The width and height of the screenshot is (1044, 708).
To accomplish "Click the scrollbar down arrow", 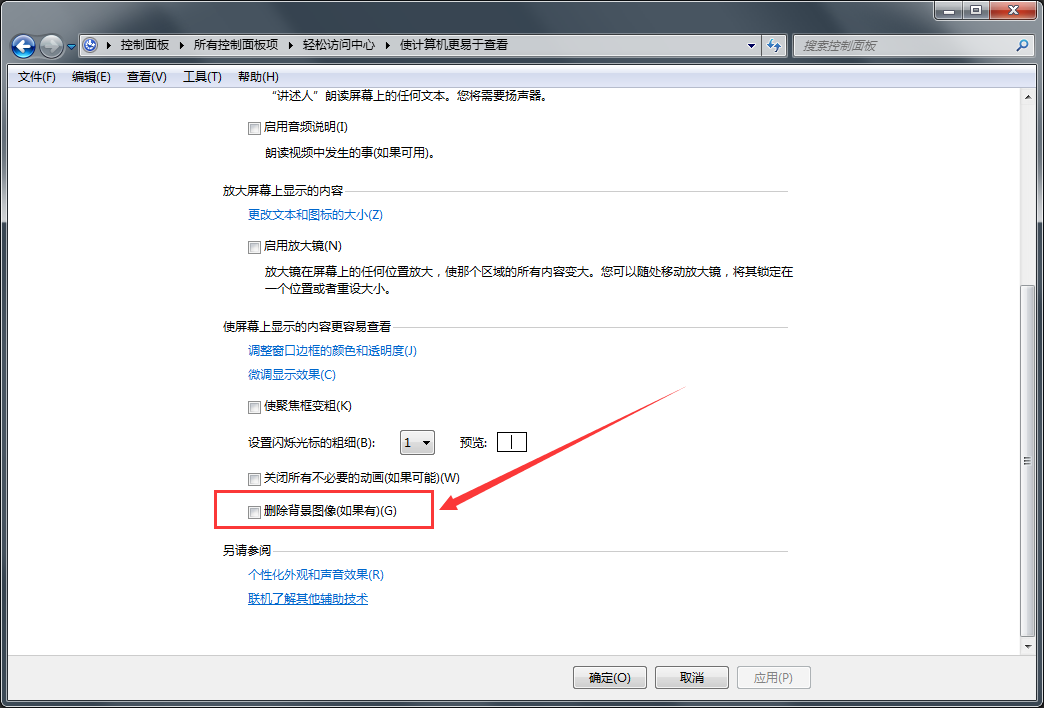I will tap(1027, 645).
